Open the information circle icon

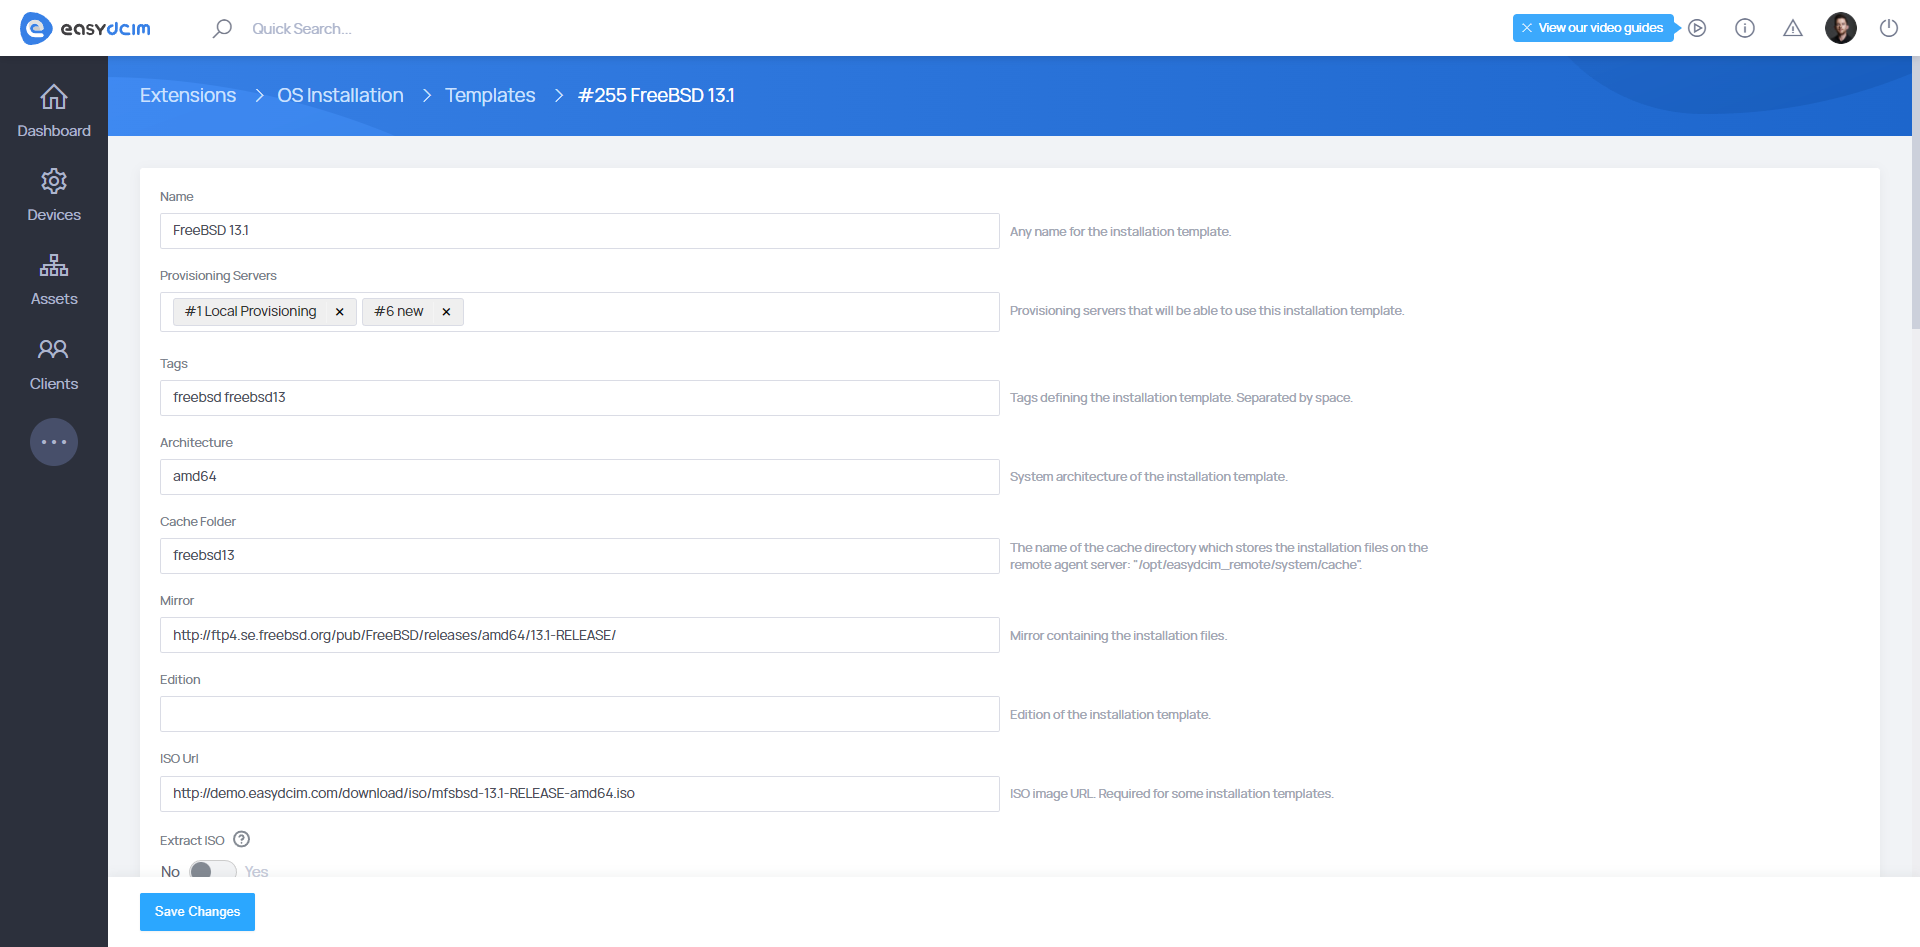click(1745, 28)
